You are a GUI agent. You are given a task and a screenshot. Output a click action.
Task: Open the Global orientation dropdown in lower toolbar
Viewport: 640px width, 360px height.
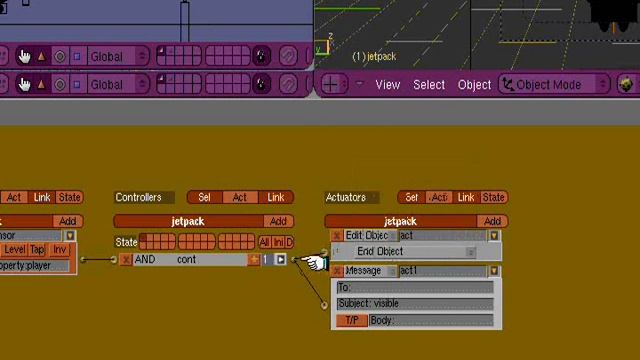pos(118,84)
